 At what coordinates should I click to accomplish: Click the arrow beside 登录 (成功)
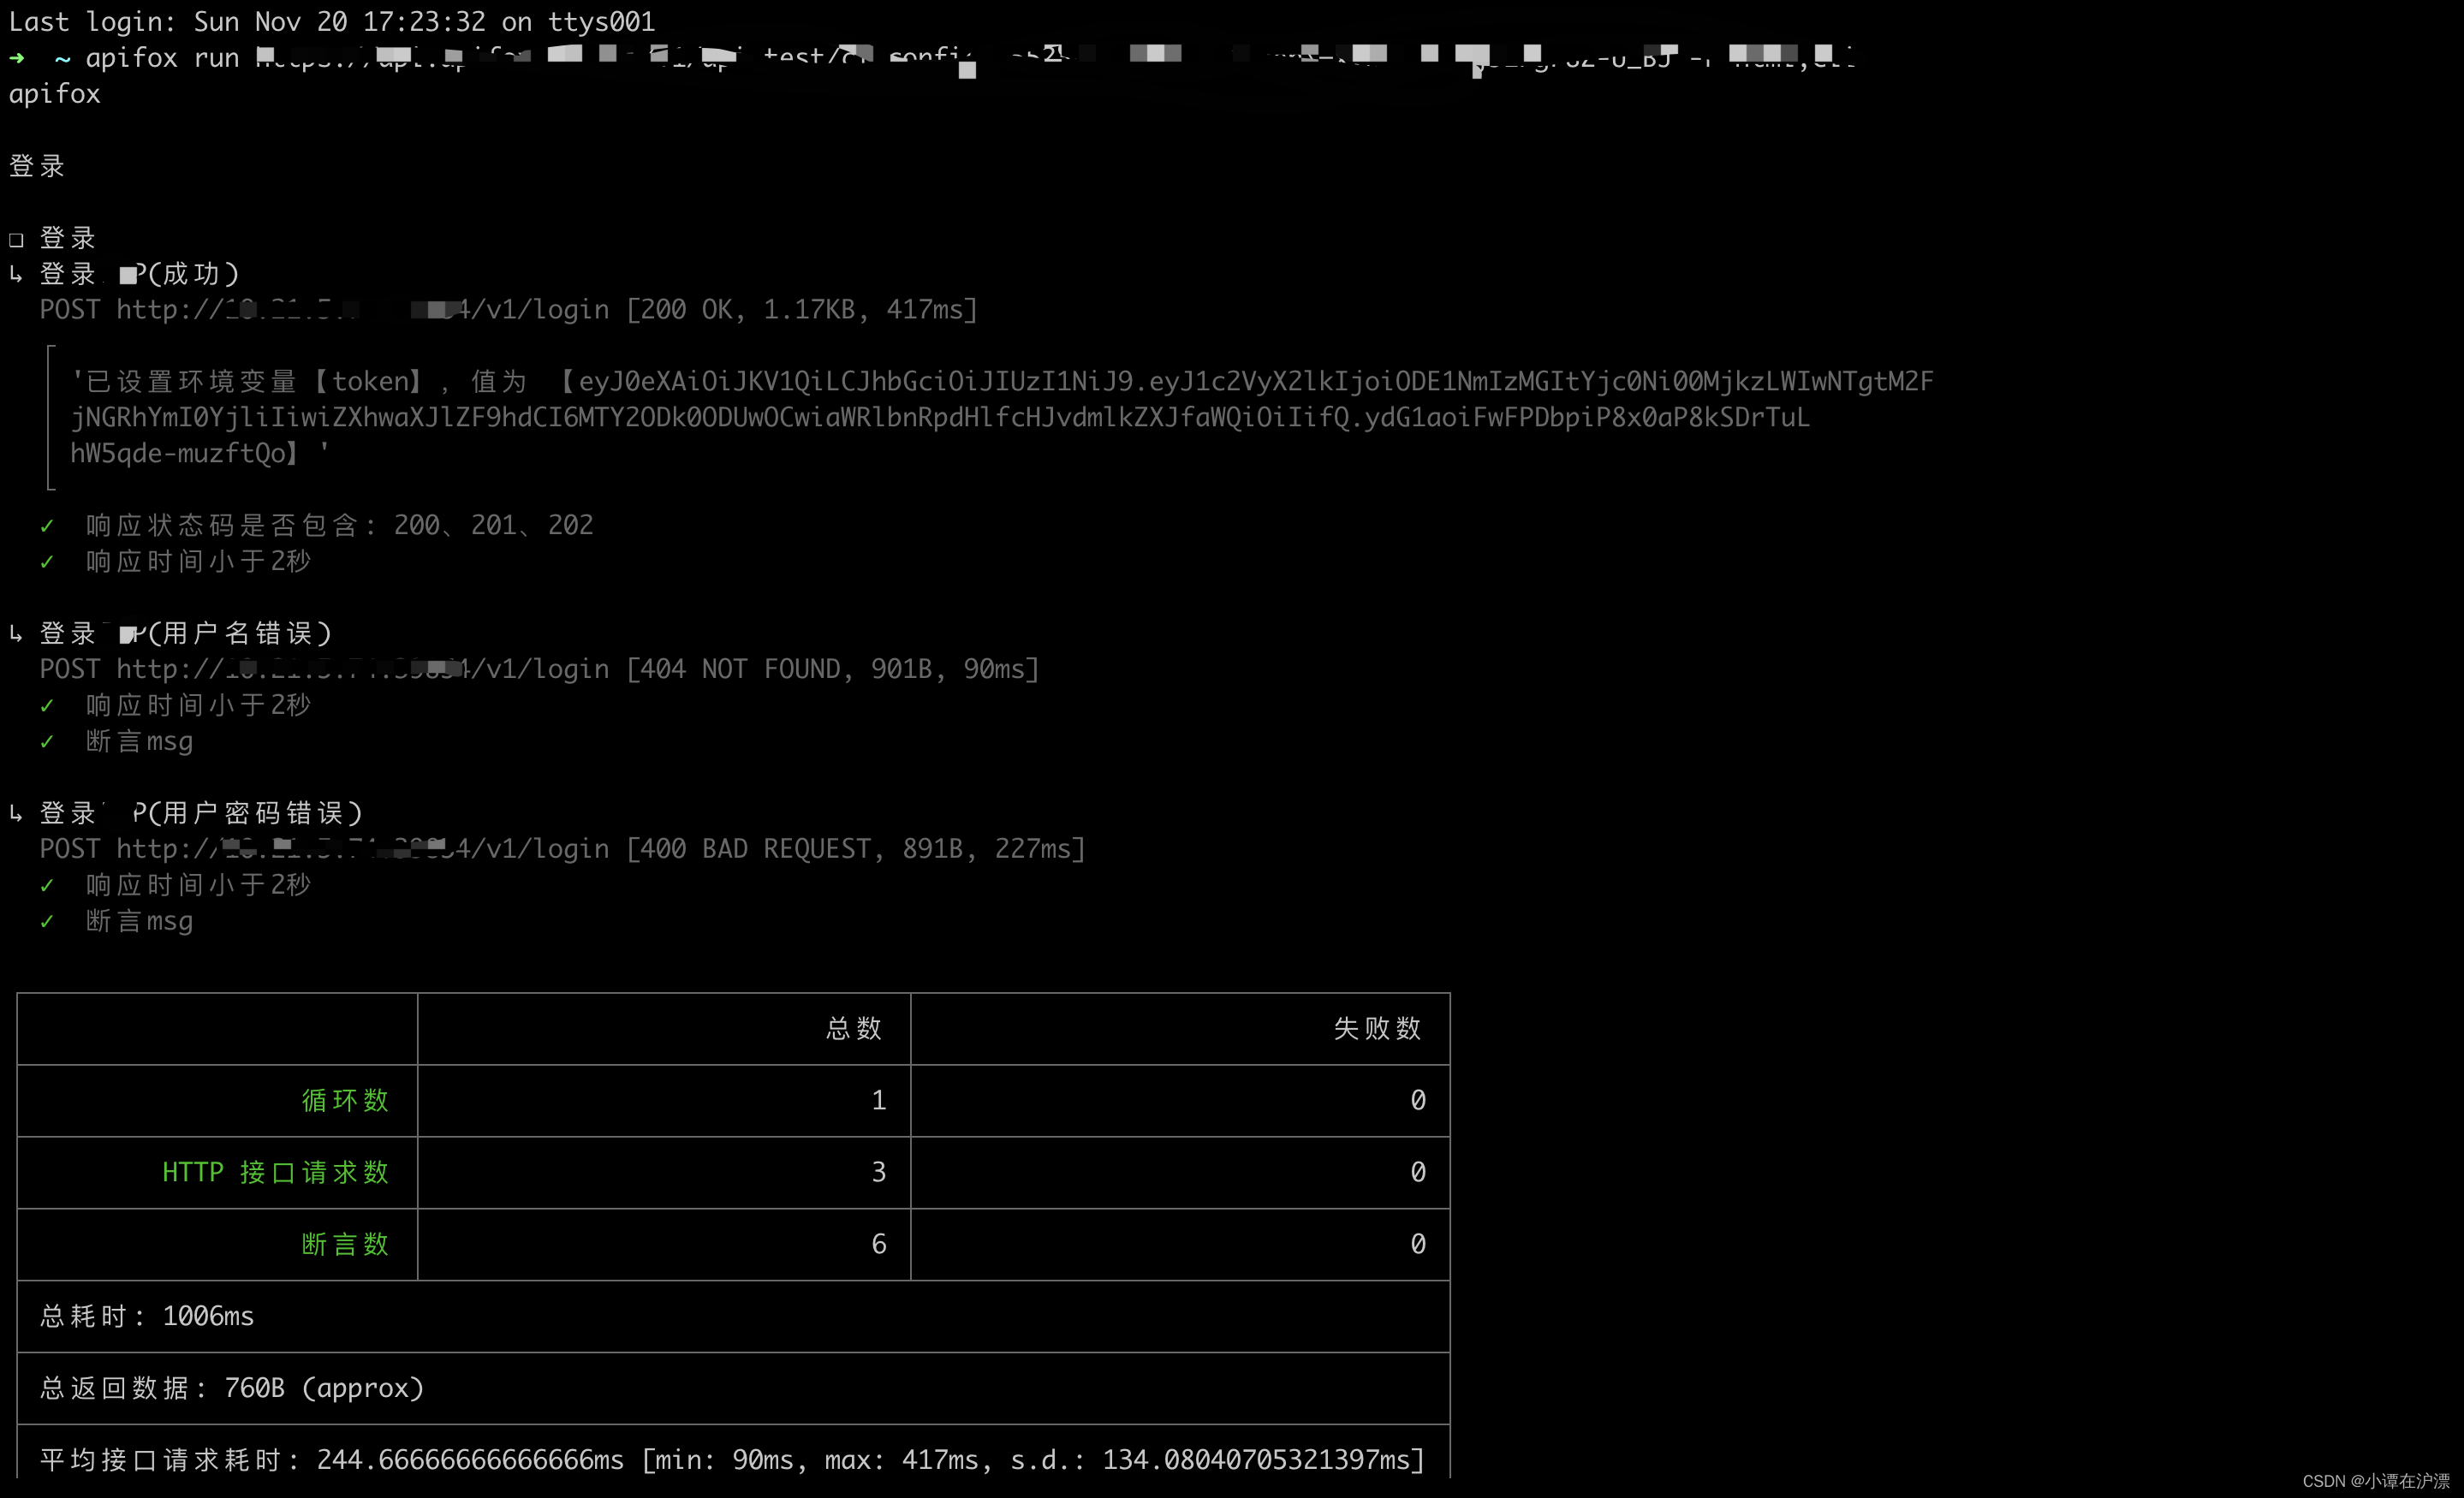pos(16,274)
